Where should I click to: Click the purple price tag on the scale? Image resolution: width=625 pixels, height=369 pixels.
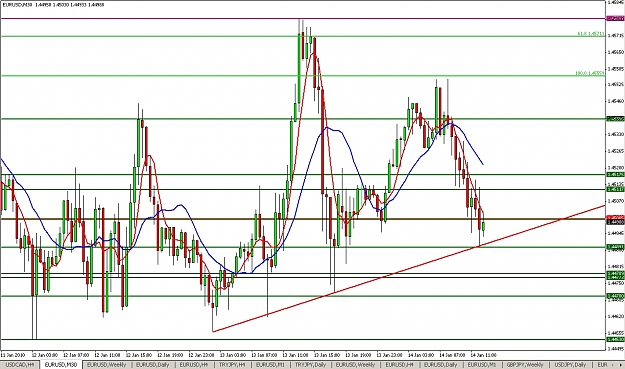pyautogui.click(x=615, y=18)
